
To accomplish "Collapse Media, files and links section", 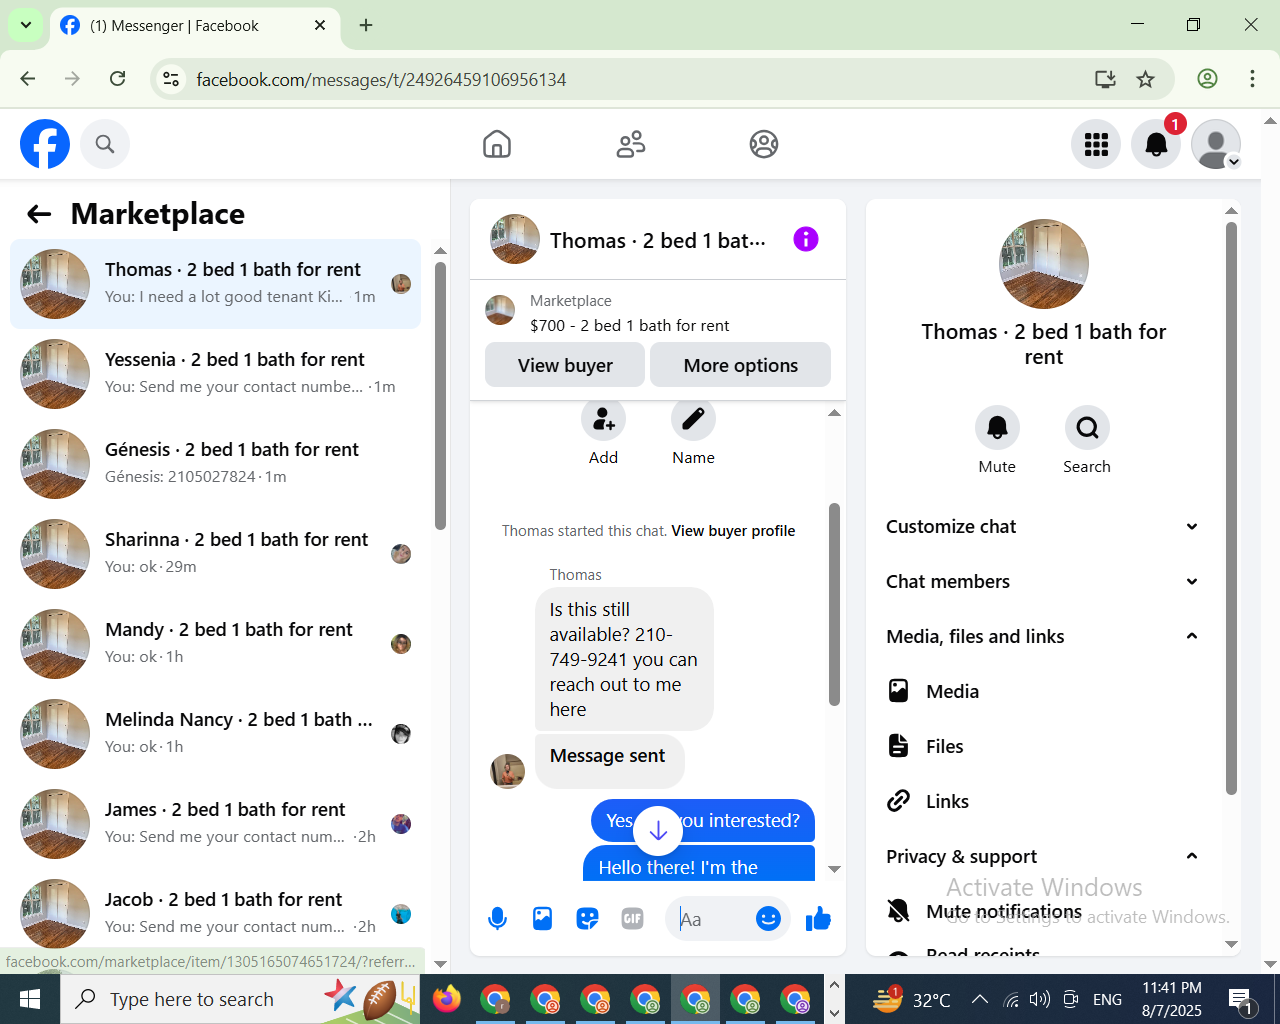I will click(x=1042, y=637).
